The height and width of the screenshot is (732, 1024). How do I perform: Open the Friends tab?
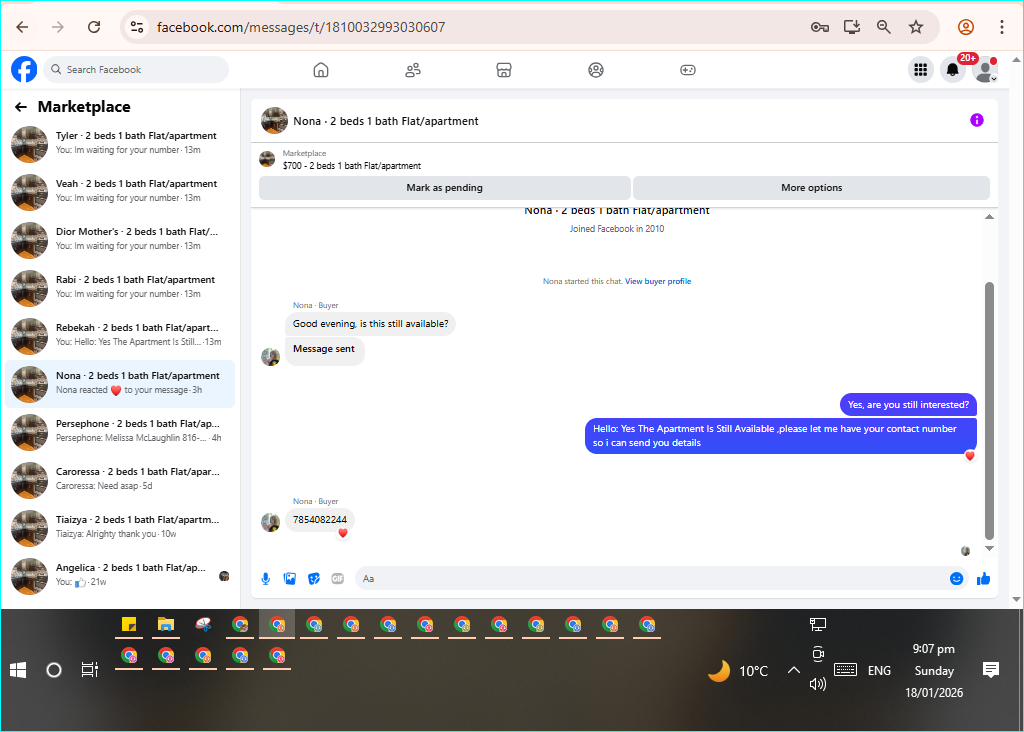pos(413,70)
